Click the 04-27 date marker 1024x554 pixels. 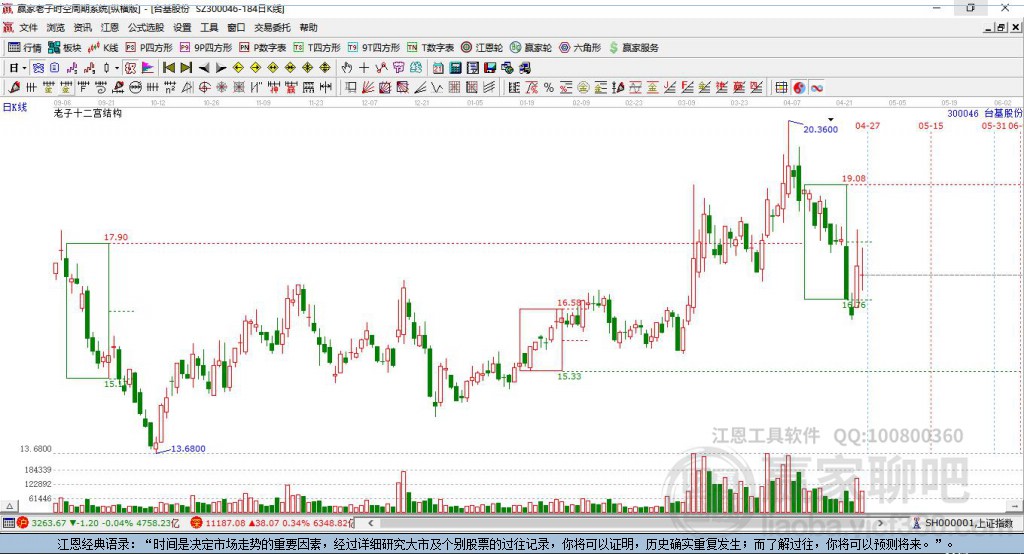coord(867,125)
